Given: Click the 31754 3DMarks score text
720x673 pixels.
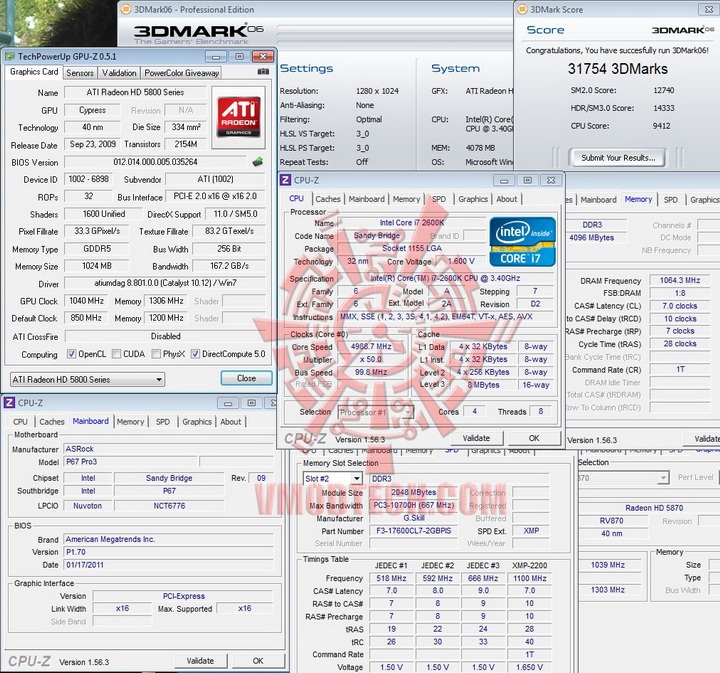Looking at the screenshot, I should click(618, 69).
